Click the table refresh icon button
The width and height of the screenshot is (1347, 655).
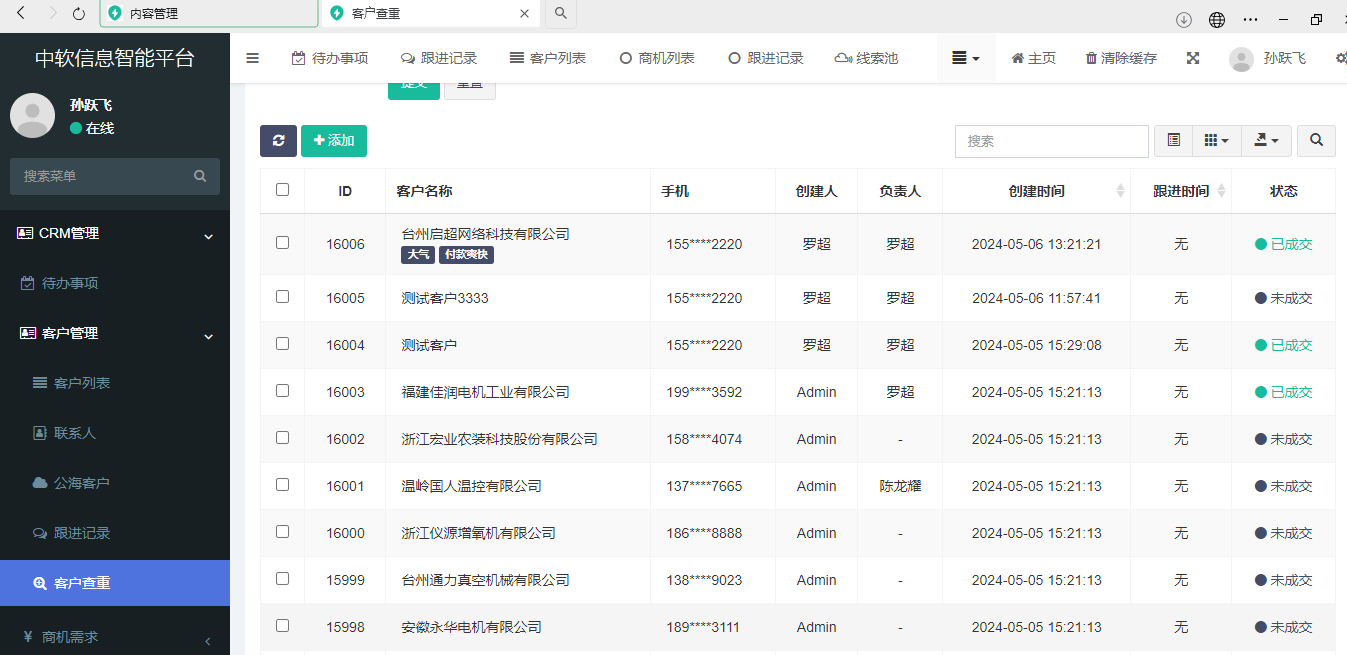(x=278, y=141)
